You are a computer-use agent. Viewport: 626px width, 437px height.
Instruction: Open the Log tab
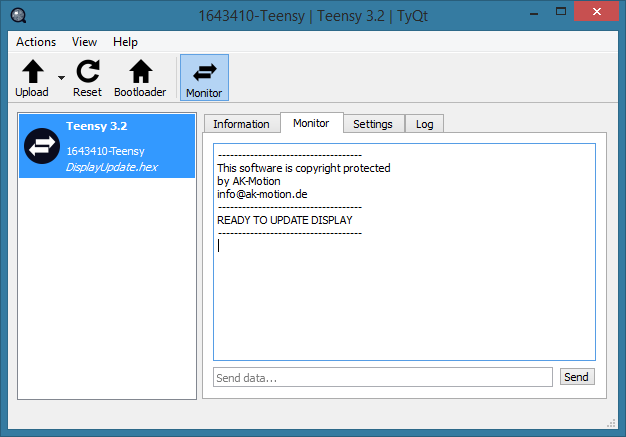coord(425,124)
